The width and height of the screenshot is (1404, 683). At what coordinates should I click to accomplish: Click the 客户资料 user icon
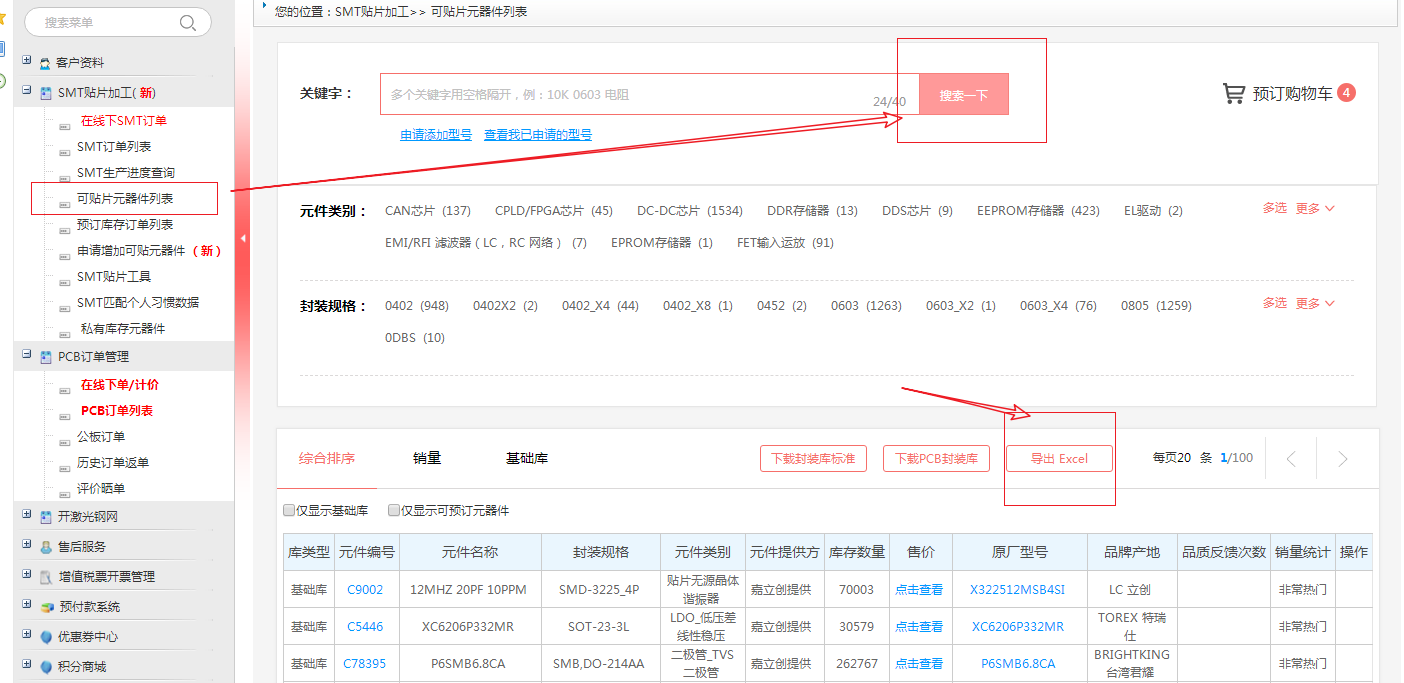point(45,63)
